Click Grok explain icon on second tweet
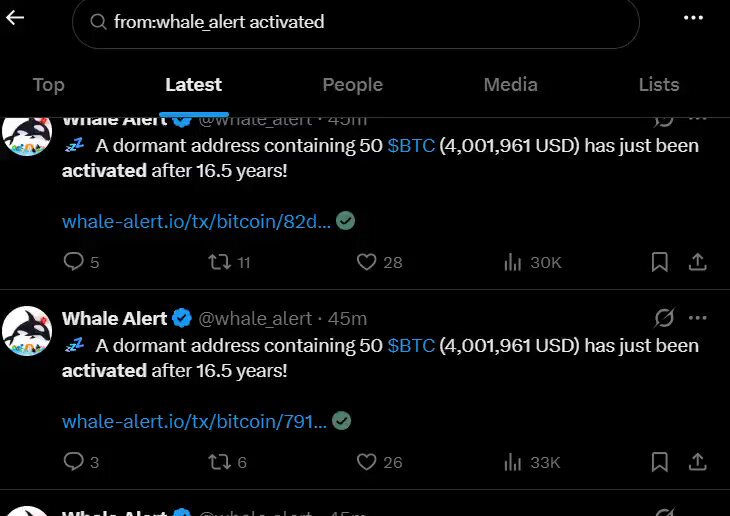This screenshot has height=516, width=730. pyautogui.click(x=664, y=318)
